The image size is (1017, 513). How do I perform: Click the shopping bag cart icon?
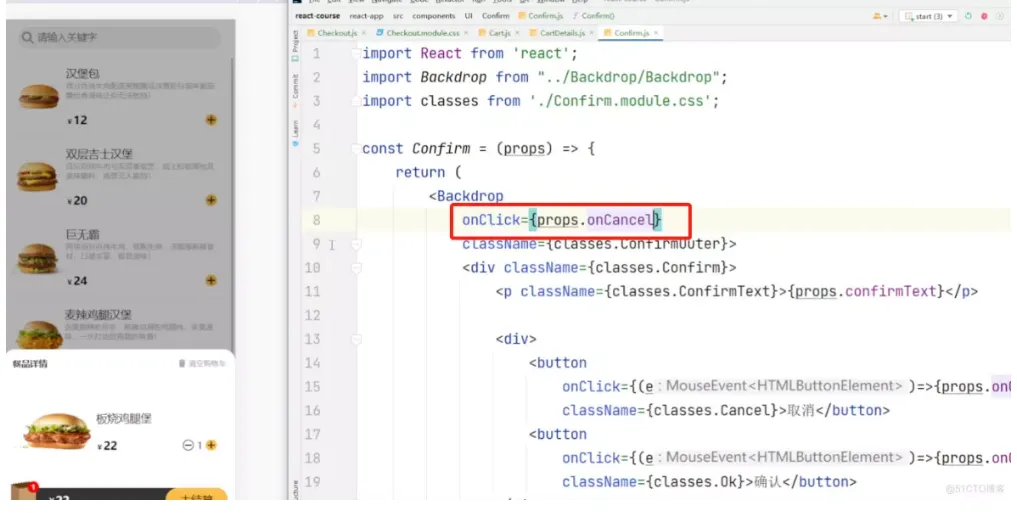click(24, 491)
